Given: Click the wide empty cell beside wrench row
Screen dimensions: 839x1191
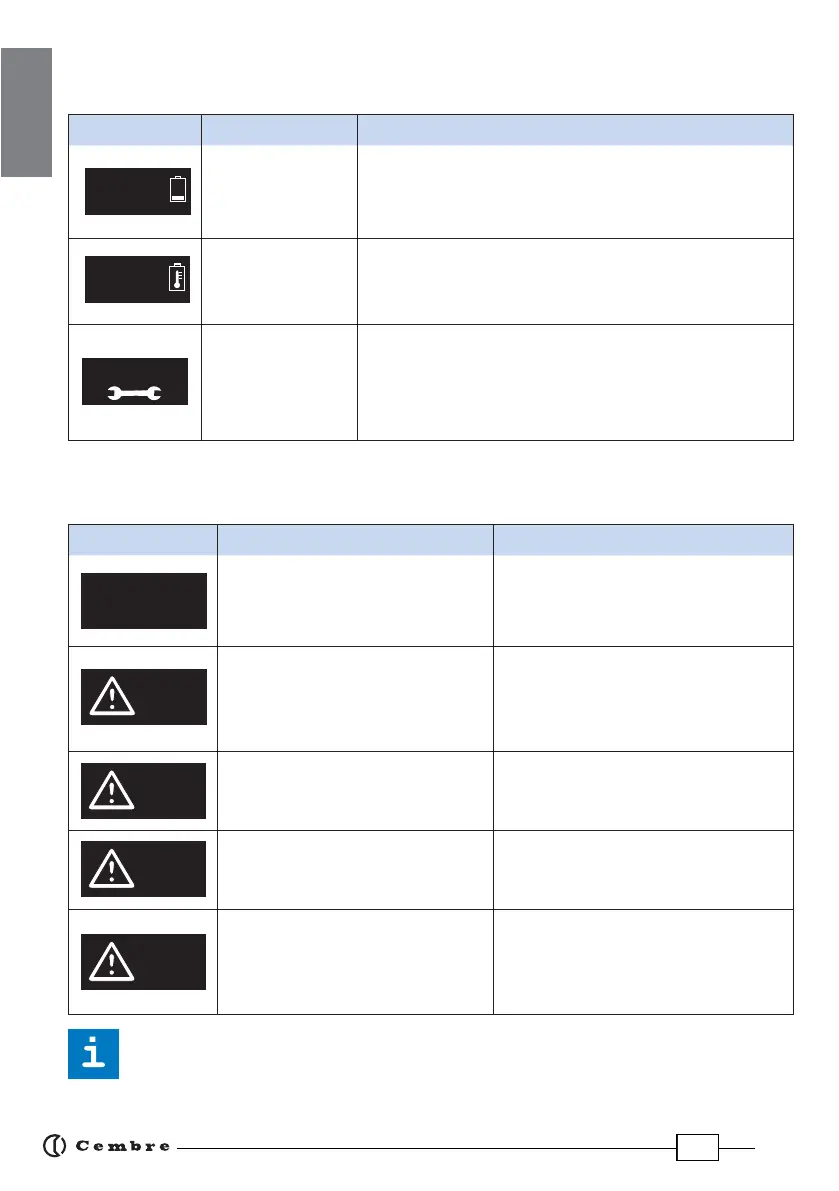Looking at the screenshot, I should point(575,382).
